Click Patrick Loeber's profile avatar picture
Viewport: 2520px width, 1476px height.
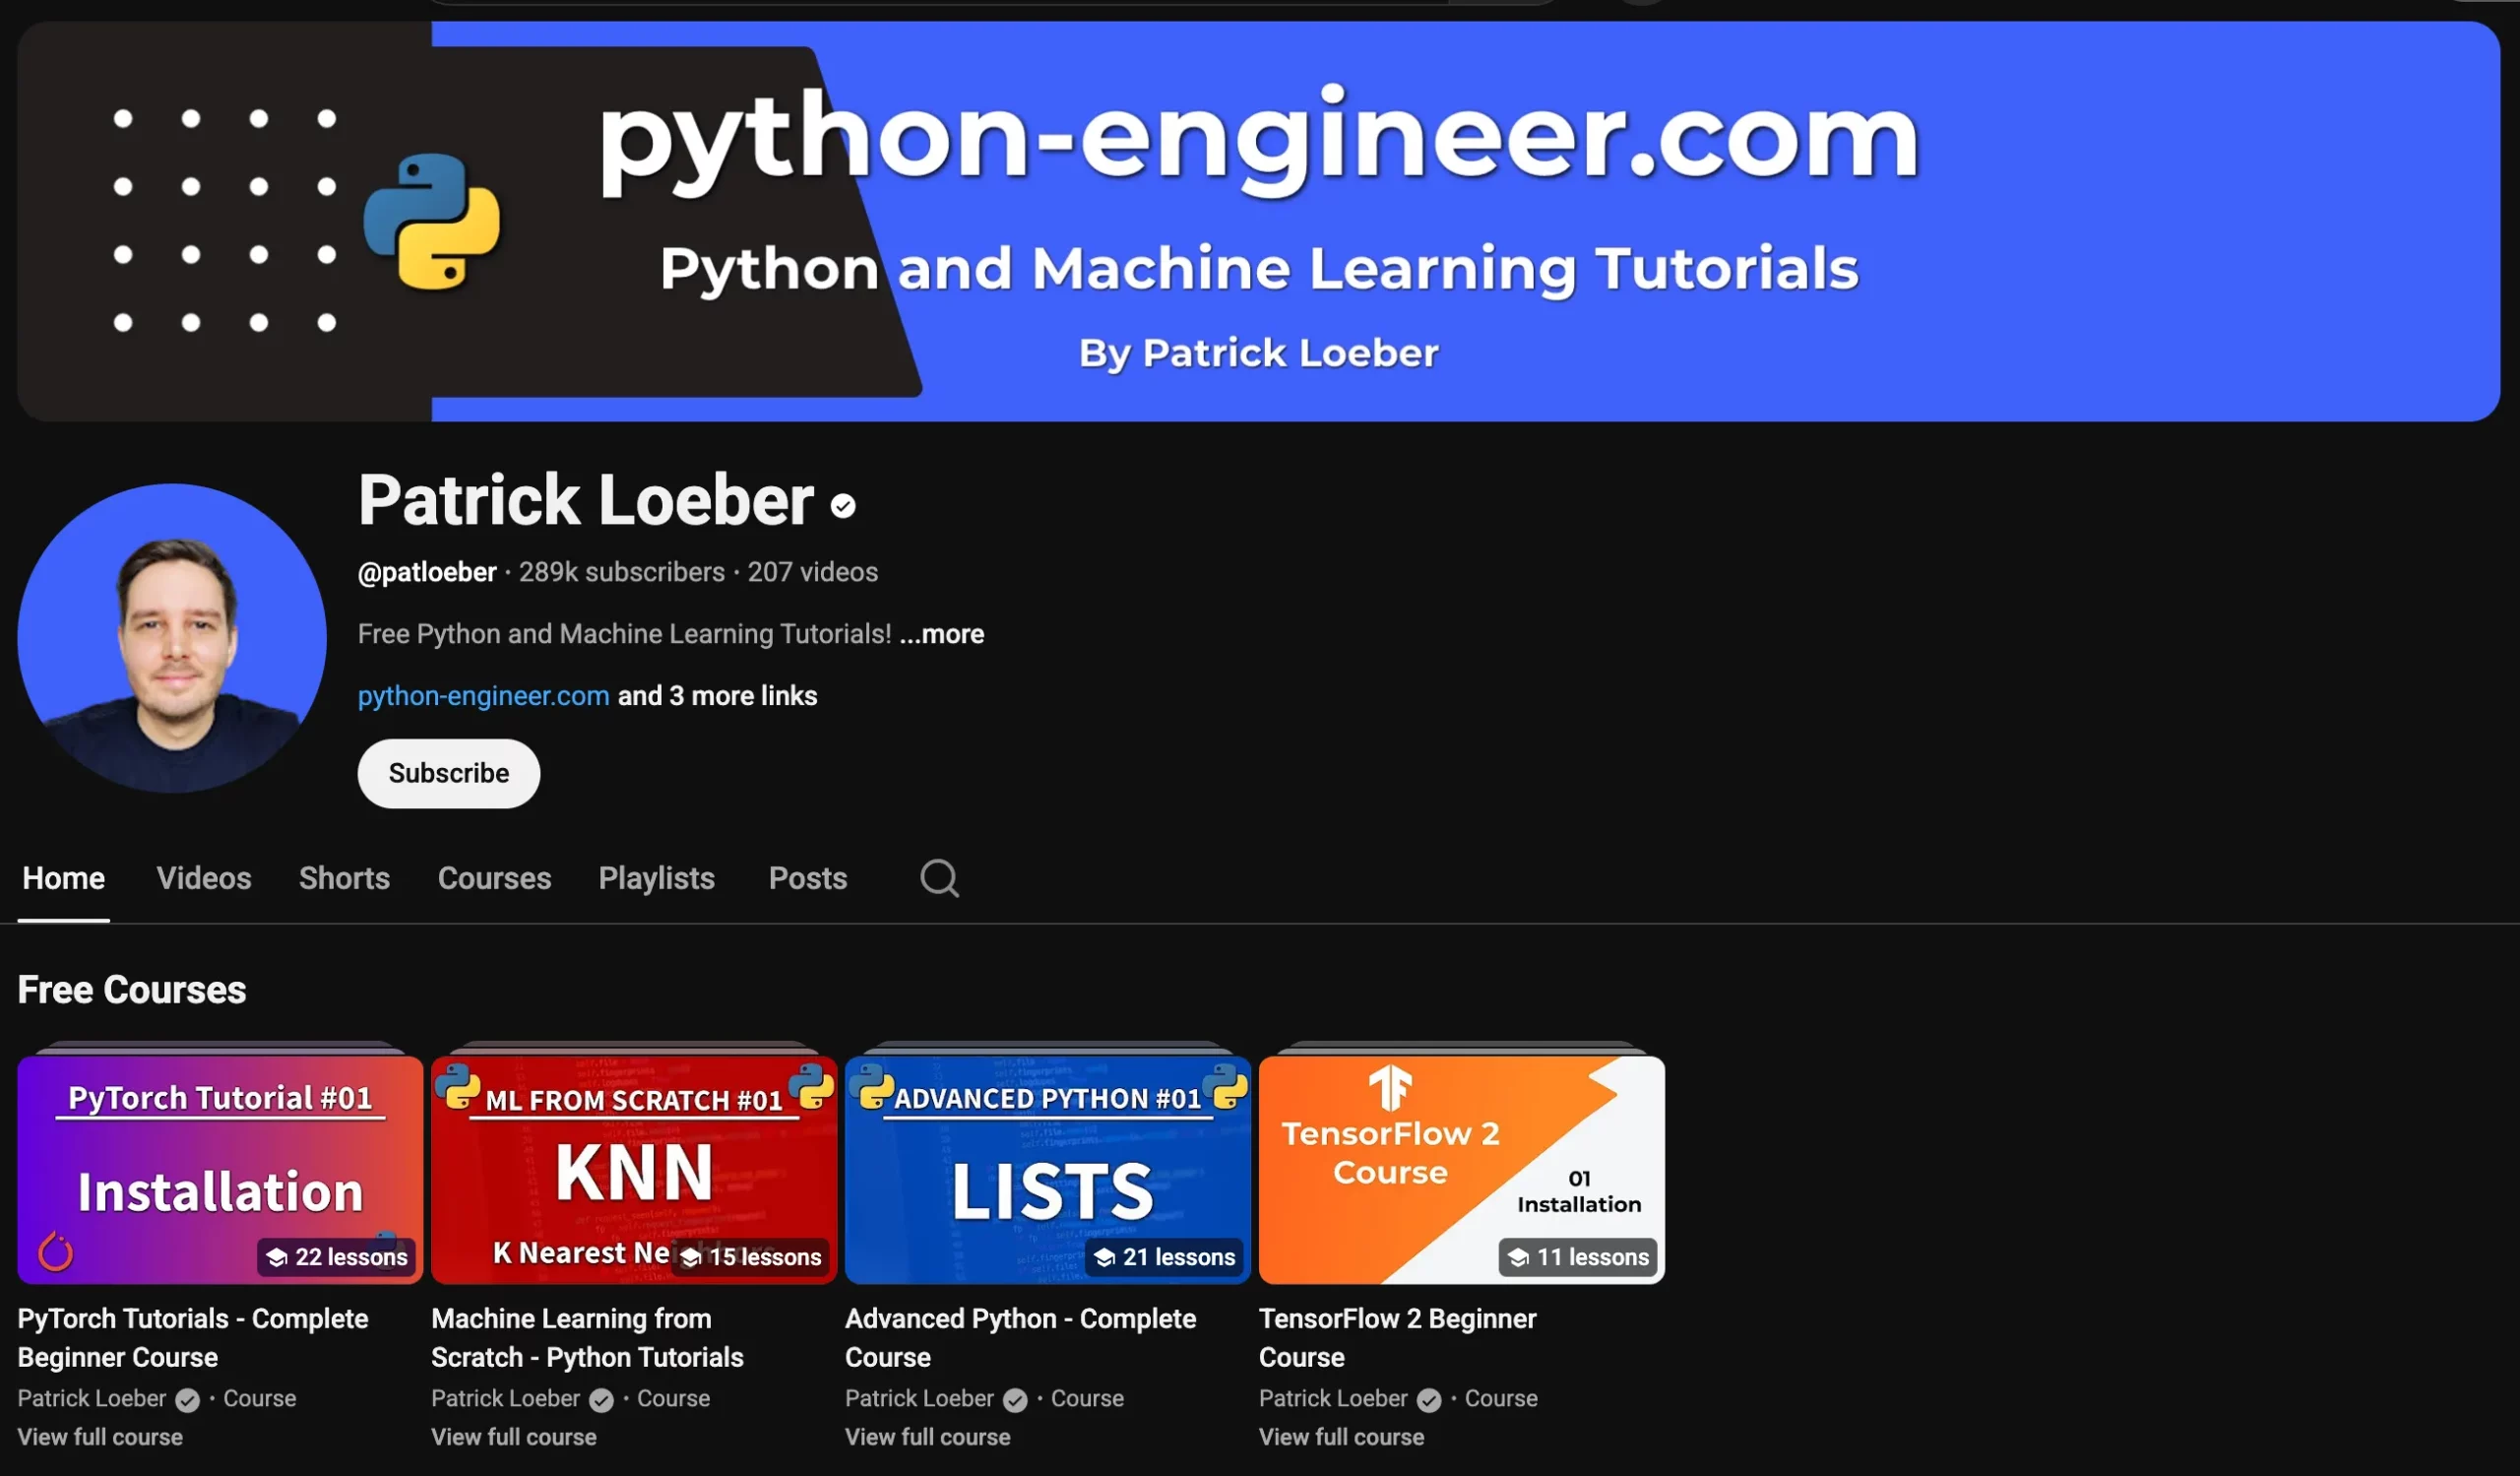point(172,638)
